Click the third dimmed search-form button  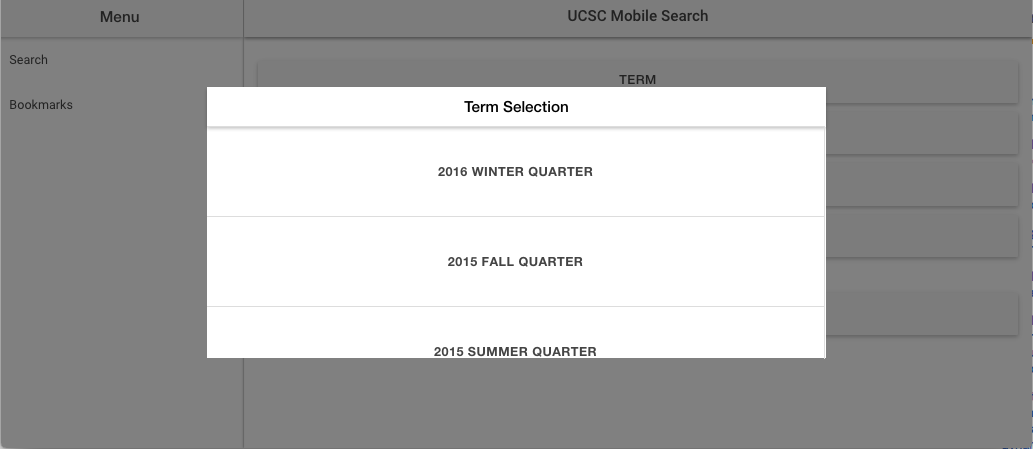(920, 185)
